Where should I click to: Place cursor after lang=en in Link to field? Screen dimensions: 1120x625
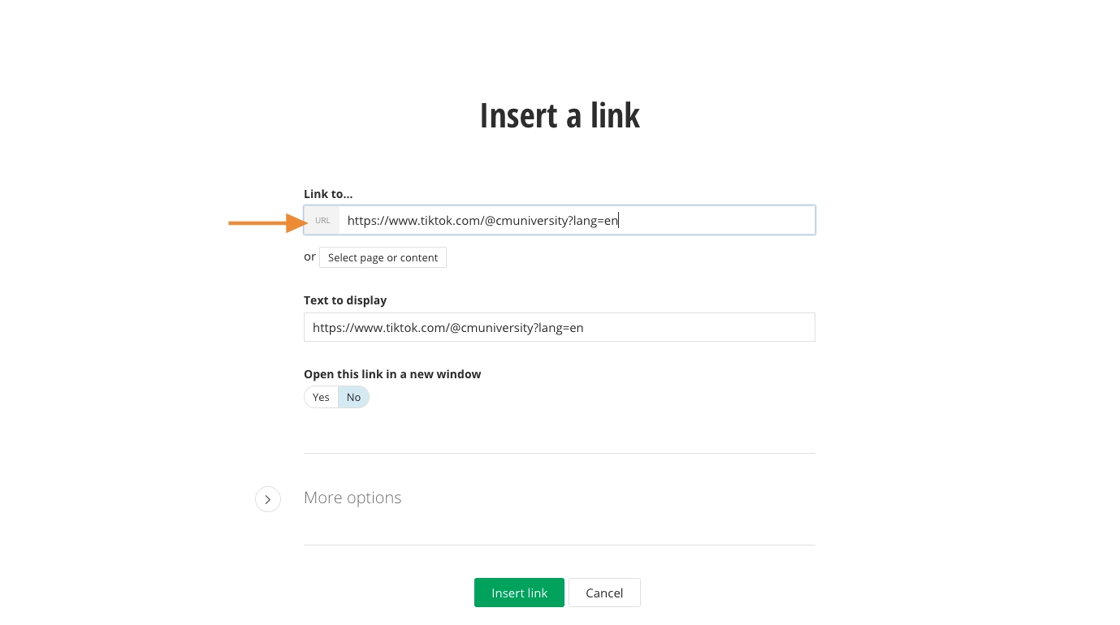click(620, 221)
